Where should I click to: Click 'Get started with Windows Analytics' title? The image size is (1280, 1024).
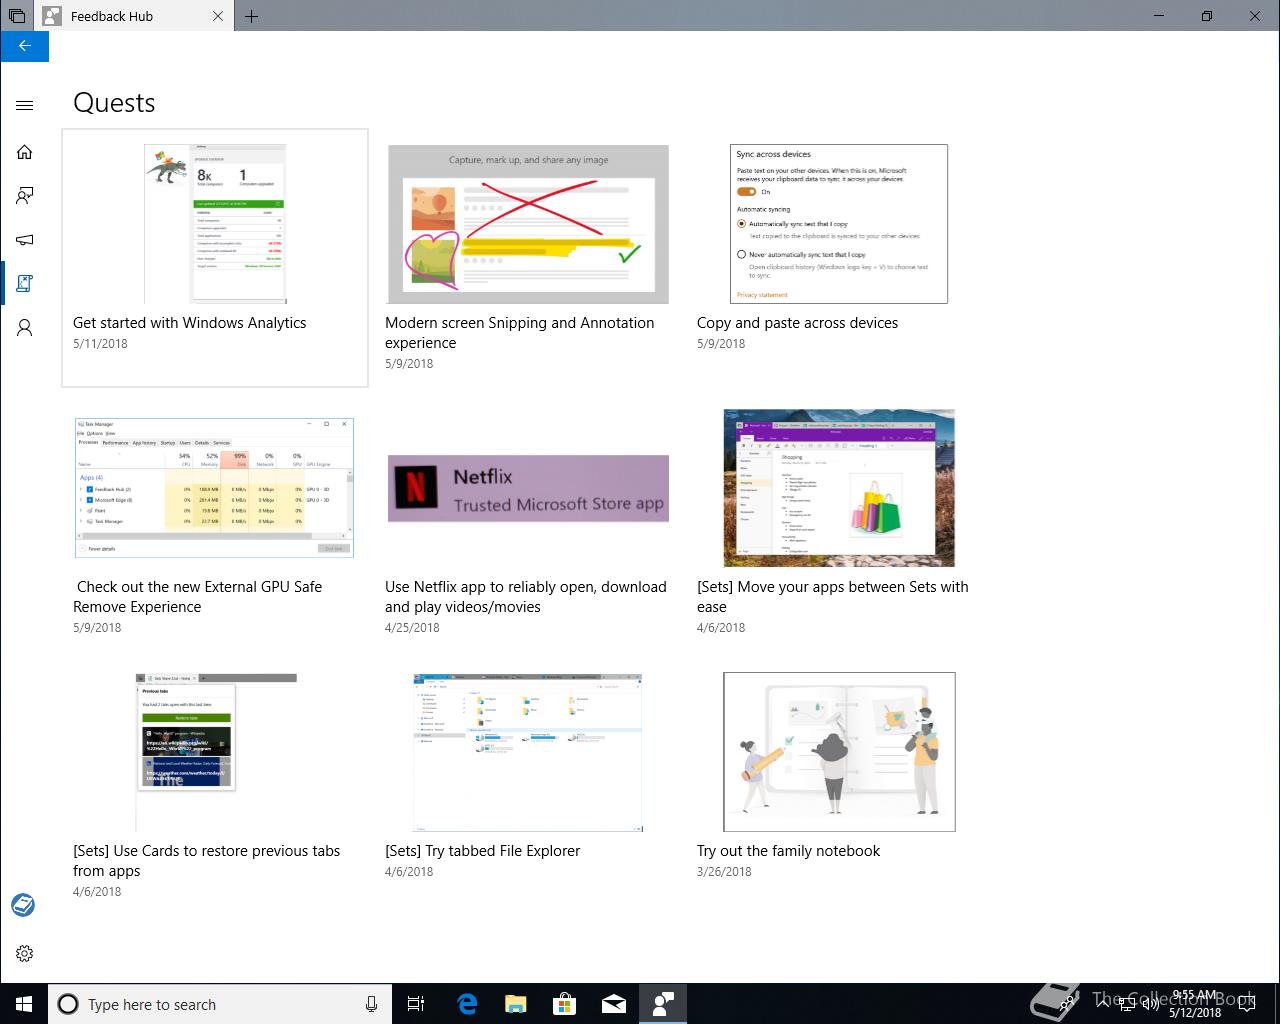point(190,323)
